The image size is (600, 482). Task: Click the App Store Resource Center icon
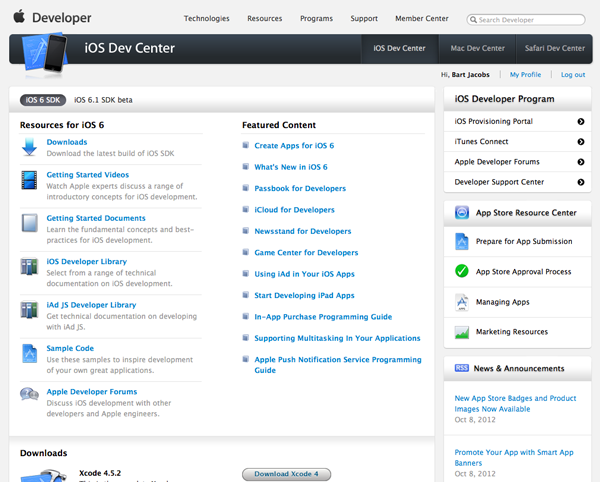(x=462, y=212)
